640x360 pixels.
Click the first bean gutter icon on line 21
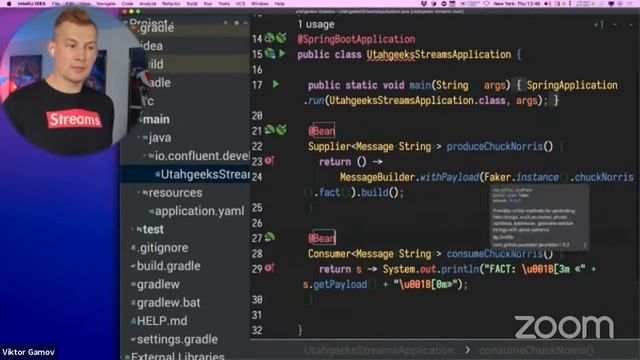[270, 130]
